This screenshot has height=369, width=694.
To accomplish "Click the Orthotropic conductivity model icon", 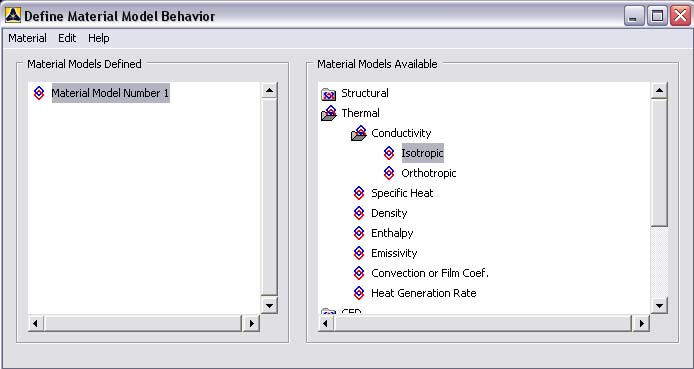I will click(389, 173).
